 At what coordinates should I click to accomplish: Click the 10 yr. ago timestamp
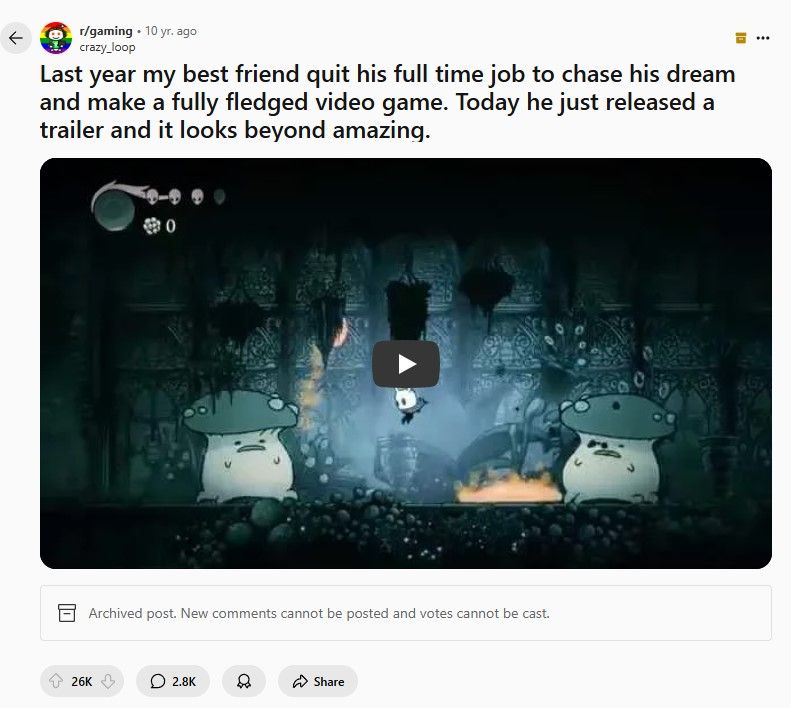click(171, 31)
